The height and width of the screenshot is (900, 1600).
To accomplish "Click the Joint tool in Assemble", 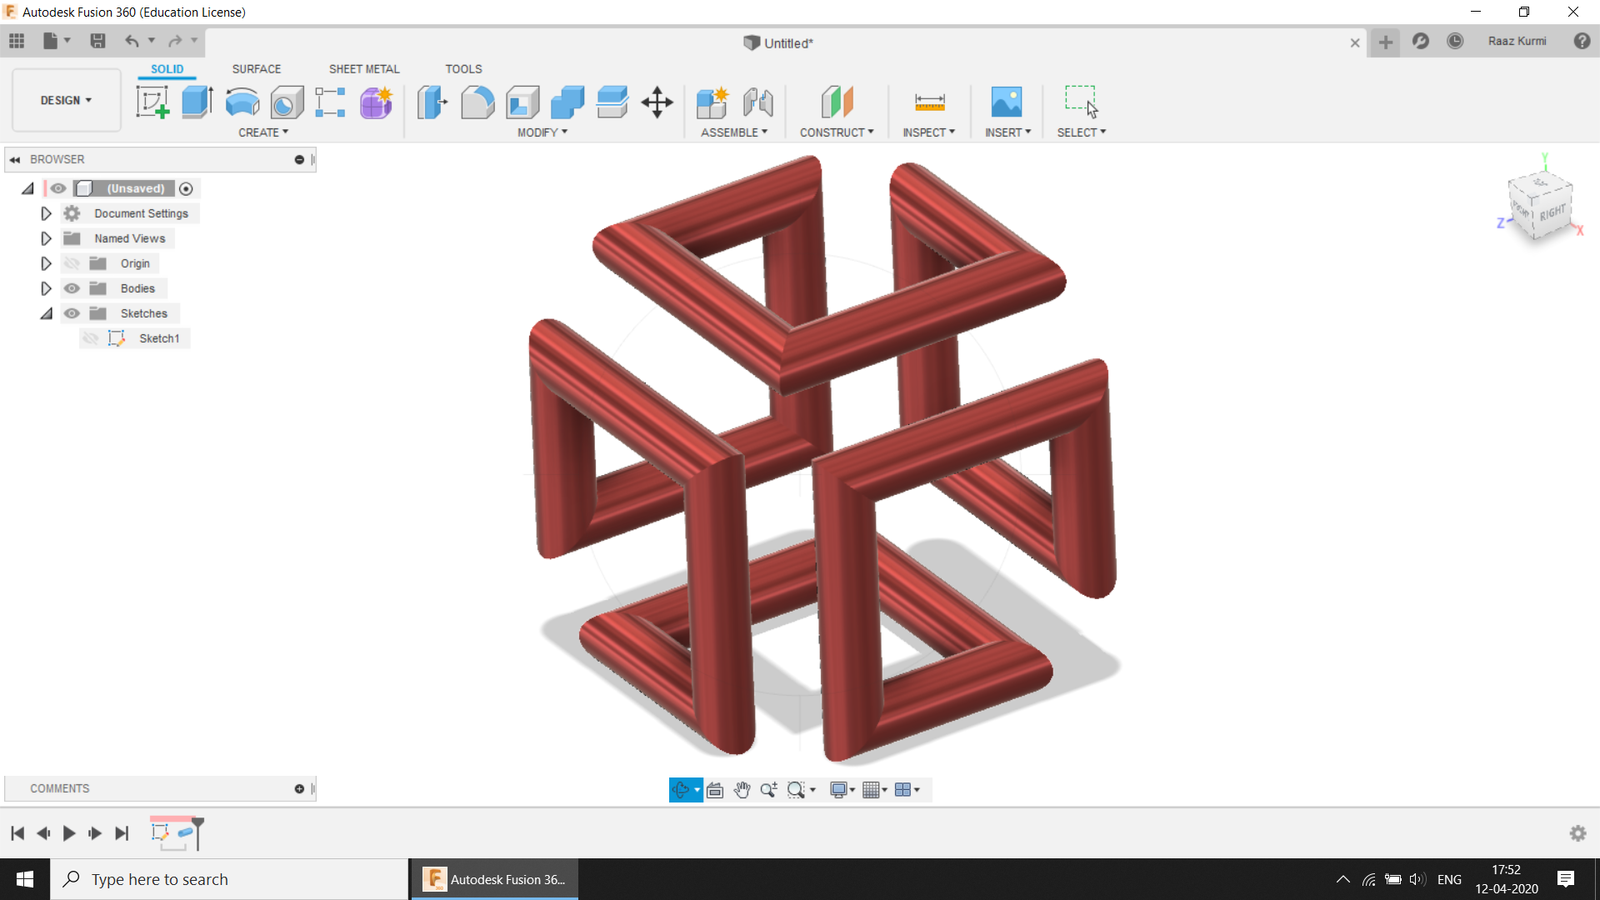I will pyautogui.click(x=758, y=102).
